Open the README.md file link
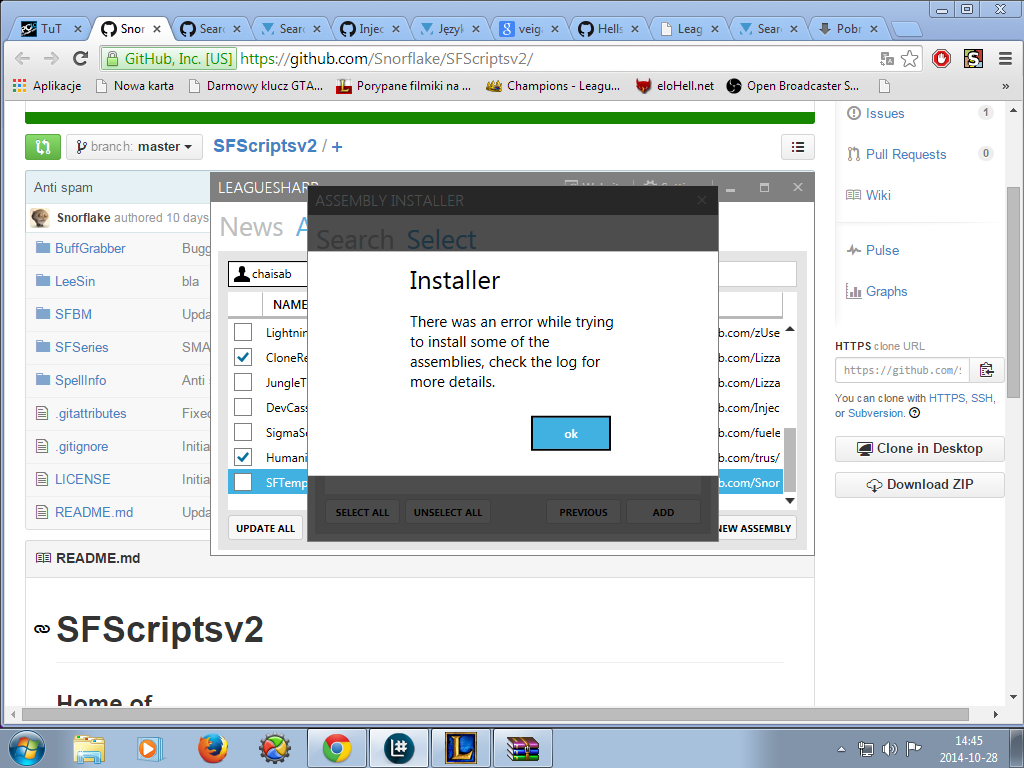Screen dimensions: 1024x768 94,513
